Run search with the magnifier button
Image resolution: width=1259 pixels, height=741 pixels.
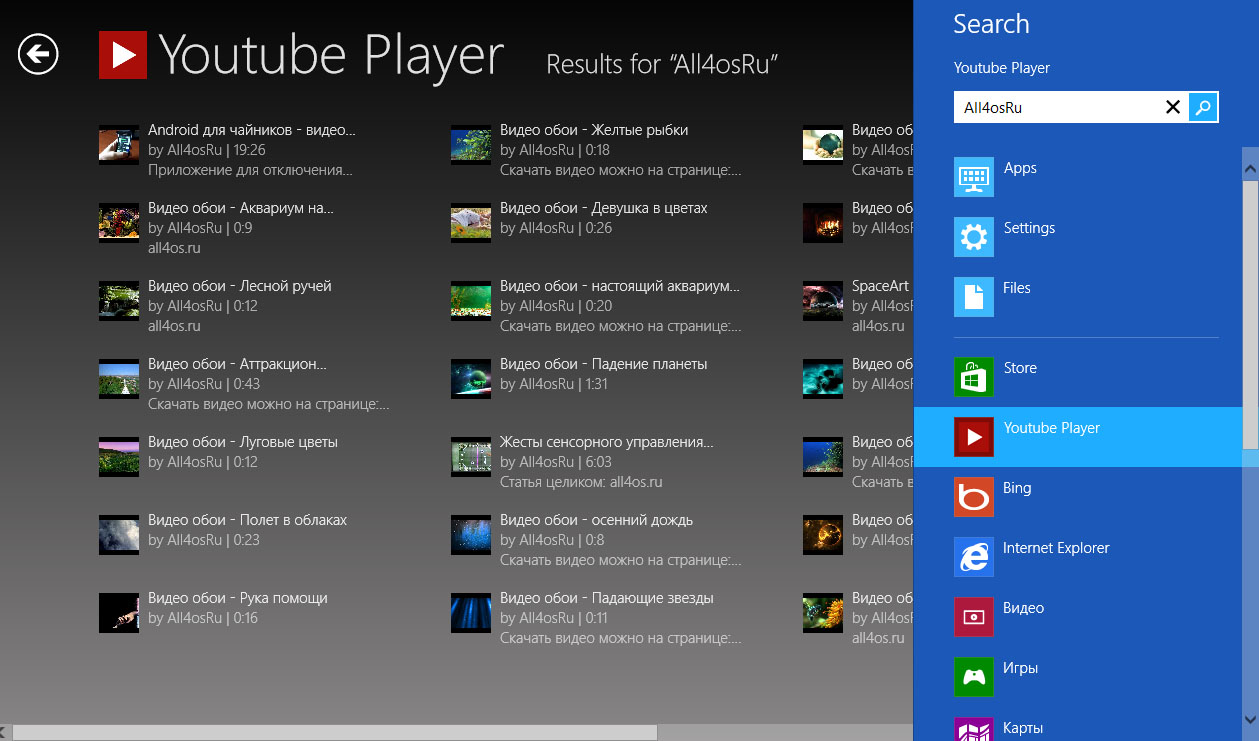tap(1204, 107)
